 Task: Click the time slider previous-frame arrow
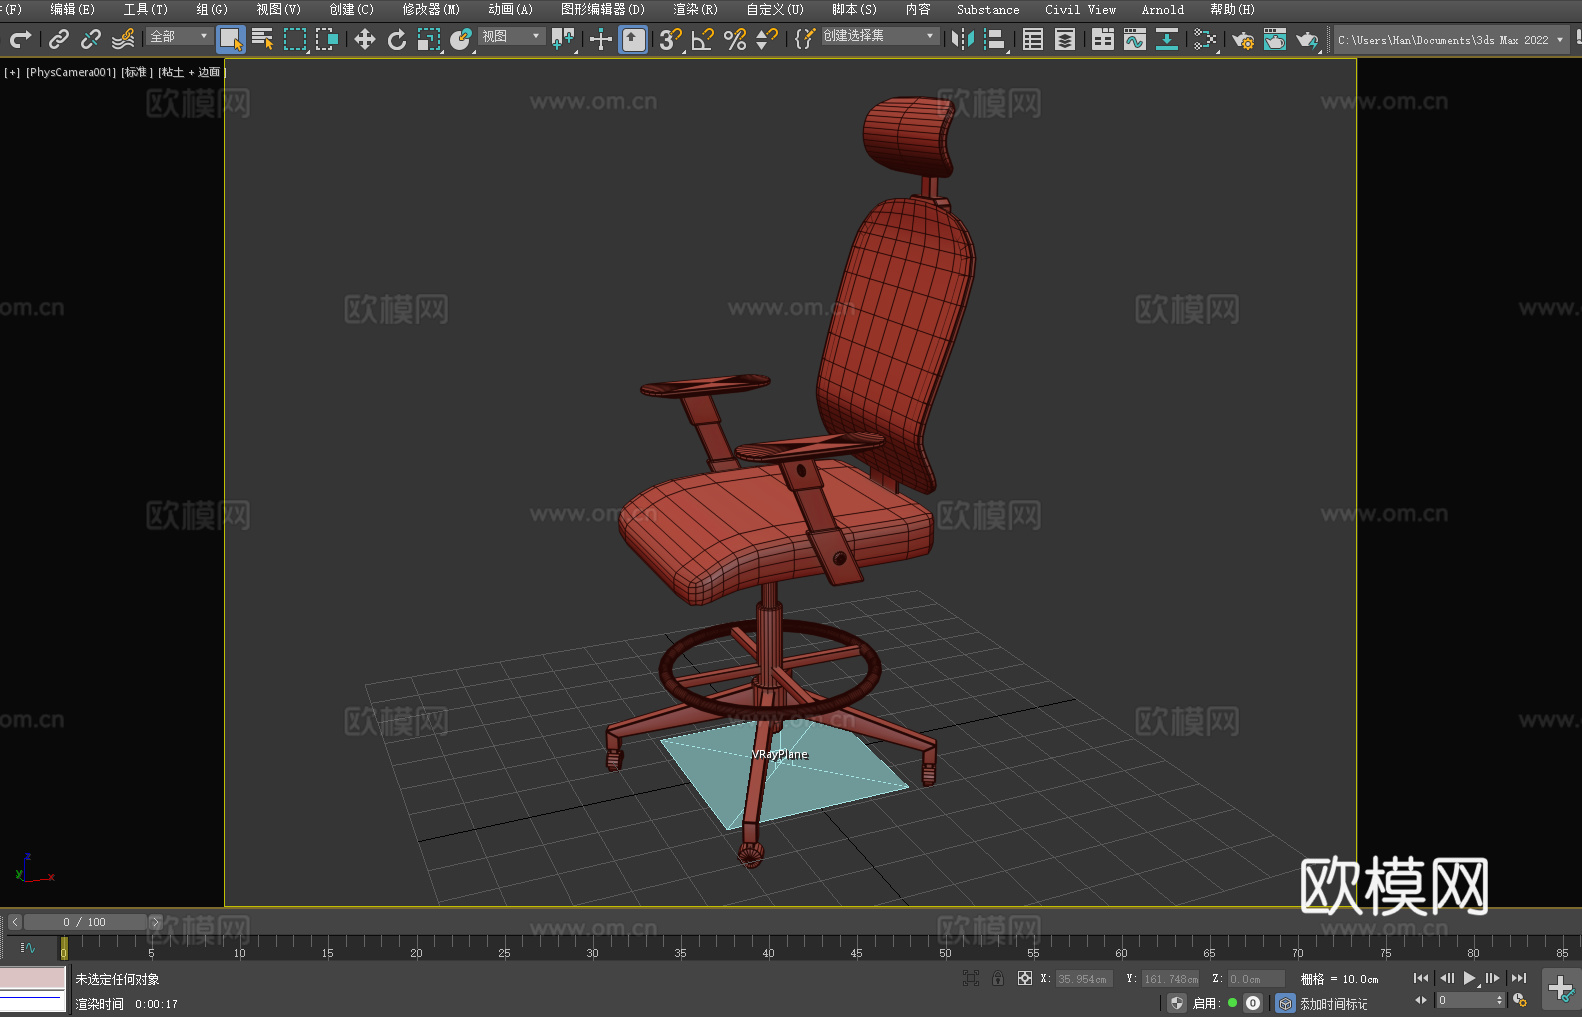click(x=15, y=922)
